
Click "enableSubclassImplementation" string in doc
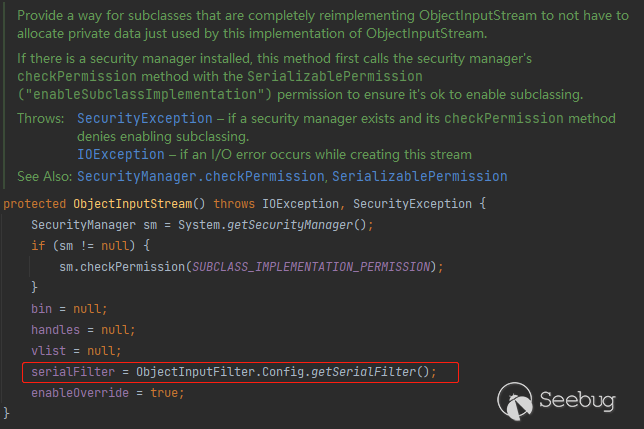[145, 94]
